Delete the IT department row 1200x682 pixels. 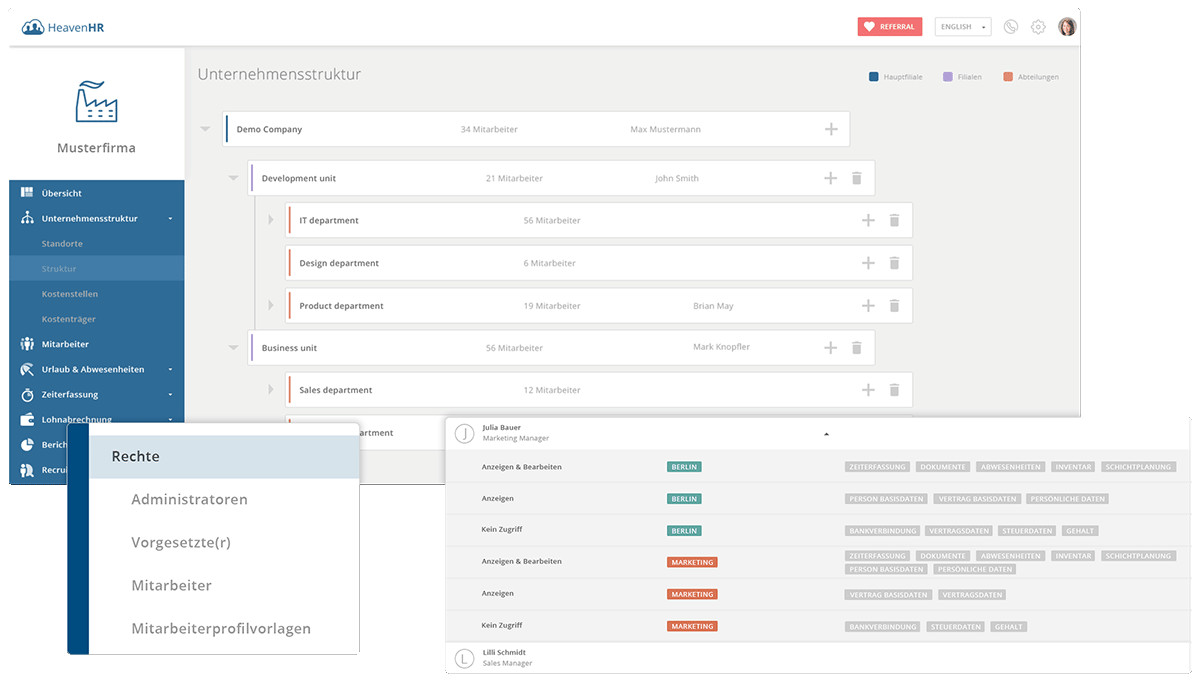click(894, 220)
